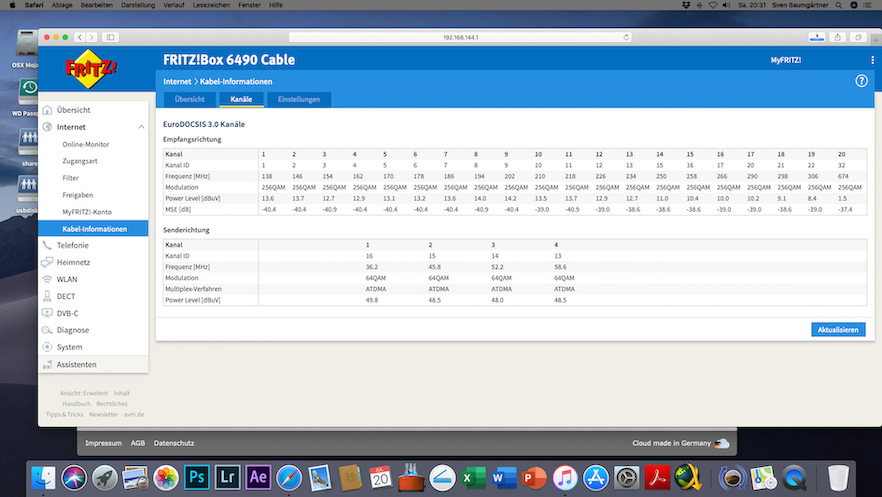Toggle the Ansicht: Erweitert view link

tap(84, 393)
